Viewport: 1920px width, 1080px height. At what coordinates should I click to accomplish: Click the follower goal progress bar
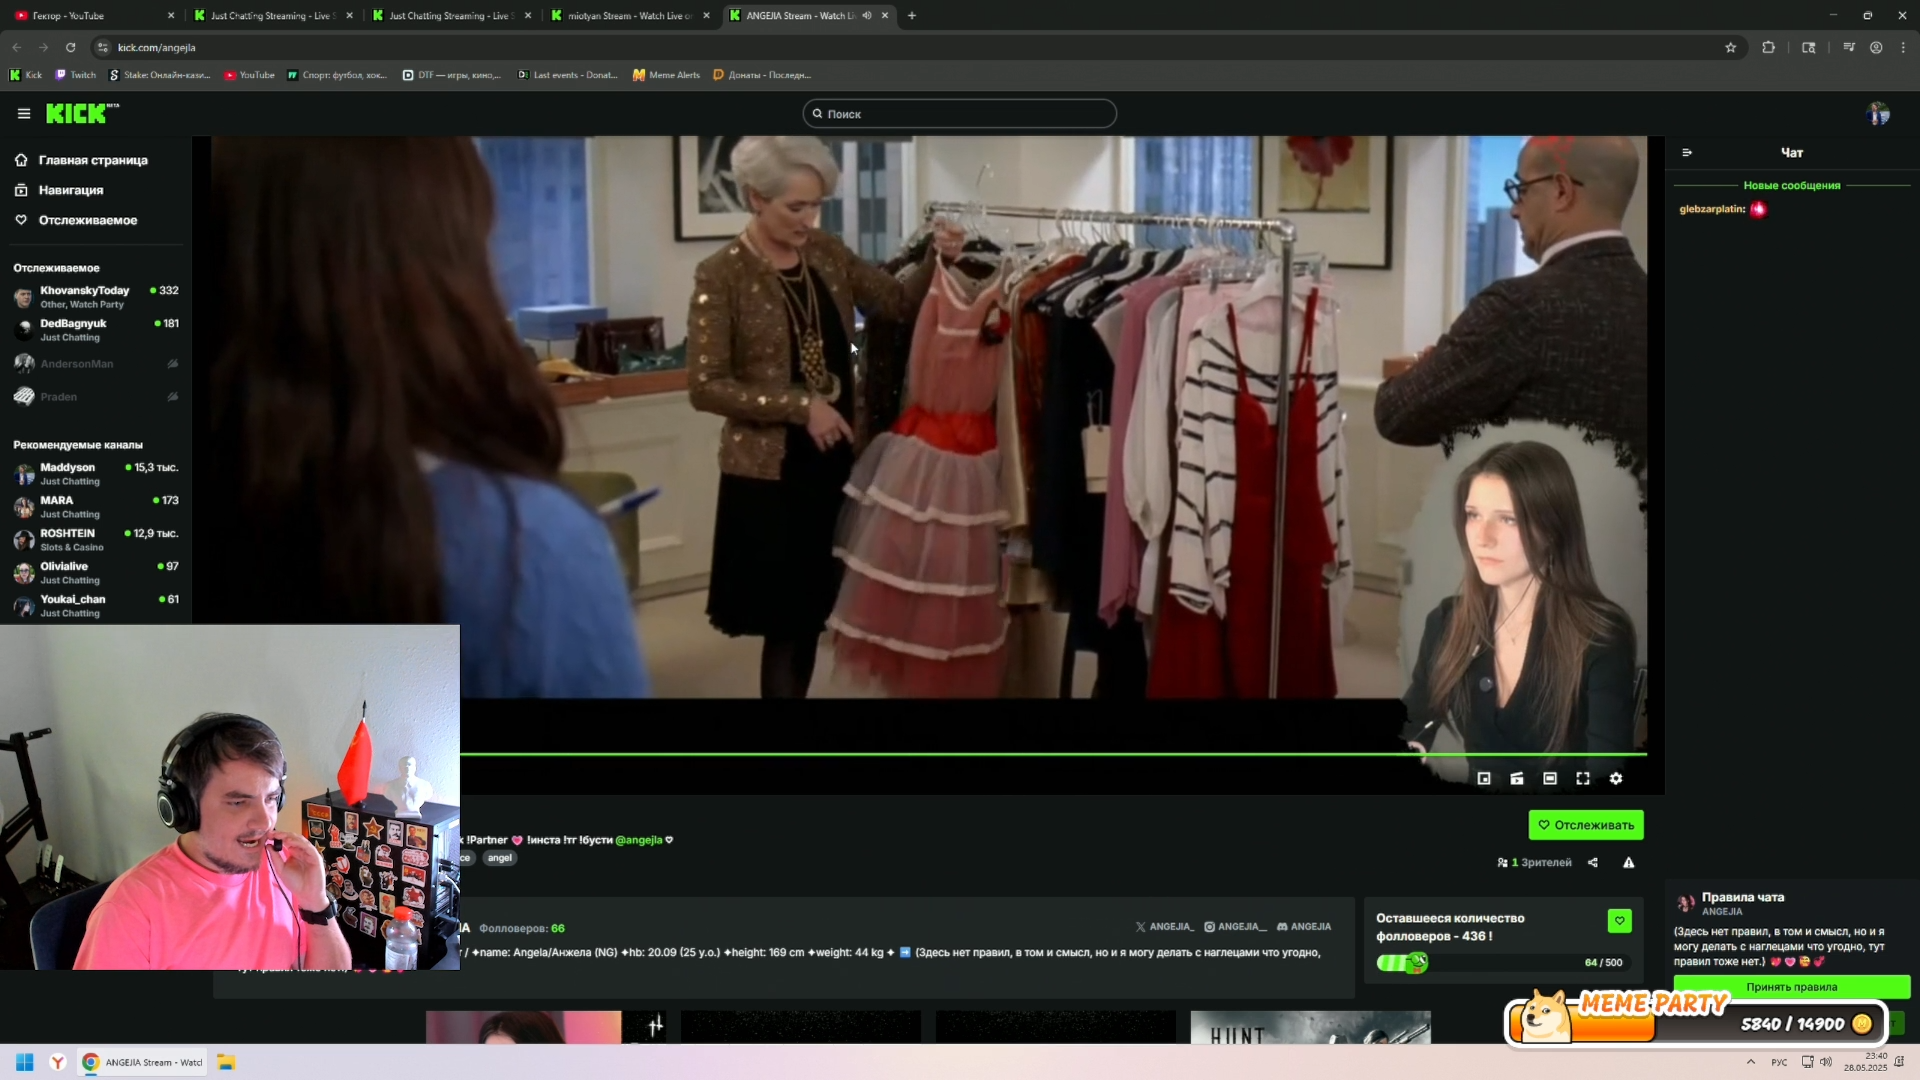pyautogui.click(x=1503, y=963)
